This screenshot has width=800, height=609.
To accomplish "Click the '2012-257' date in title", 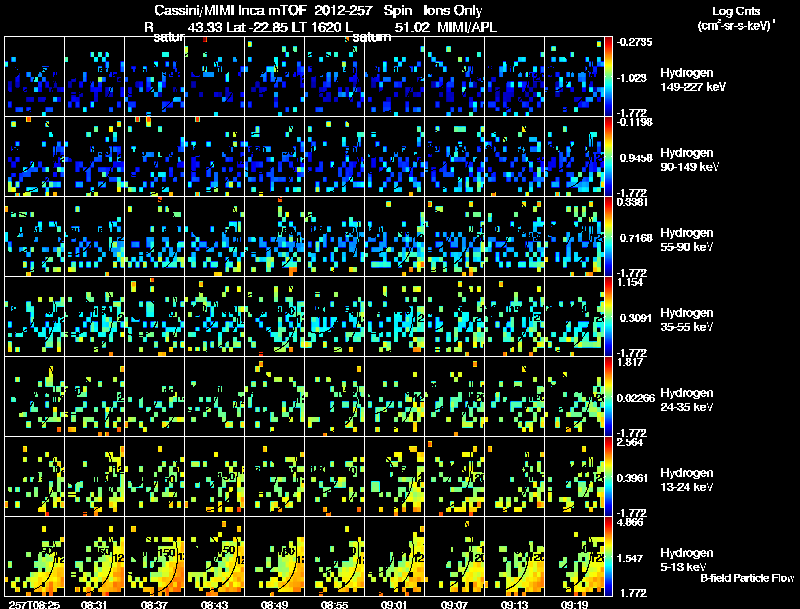I will point(343,10).
